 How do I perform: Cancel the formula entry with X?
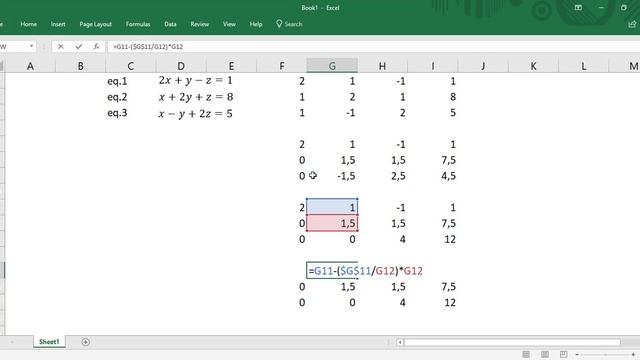61,47
